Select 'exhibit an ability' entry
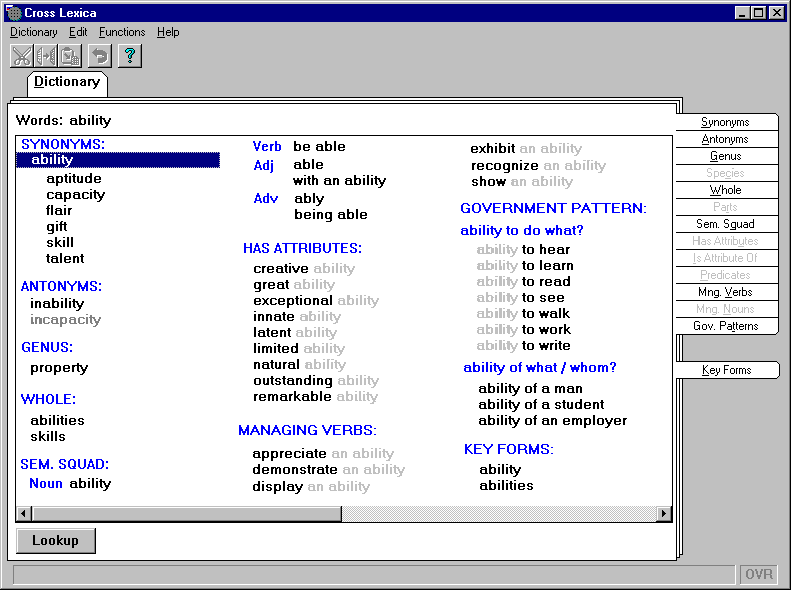This screenshot has width=791, height=590. [x=526, y=149]
